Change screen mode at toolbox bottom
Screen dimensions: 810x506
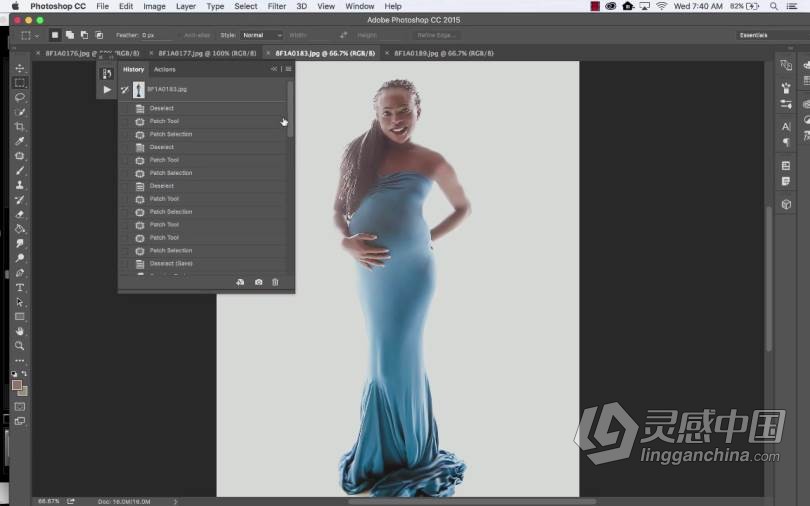(20, 421)
